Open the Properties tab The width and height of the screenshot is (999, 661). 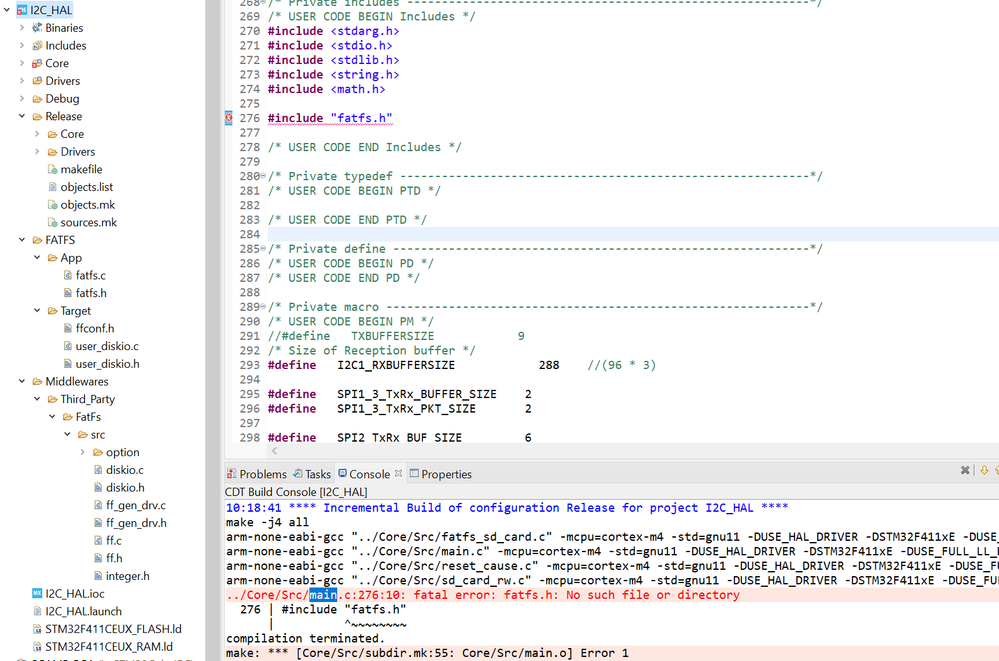pyautogui.click(x=440, y=474)
